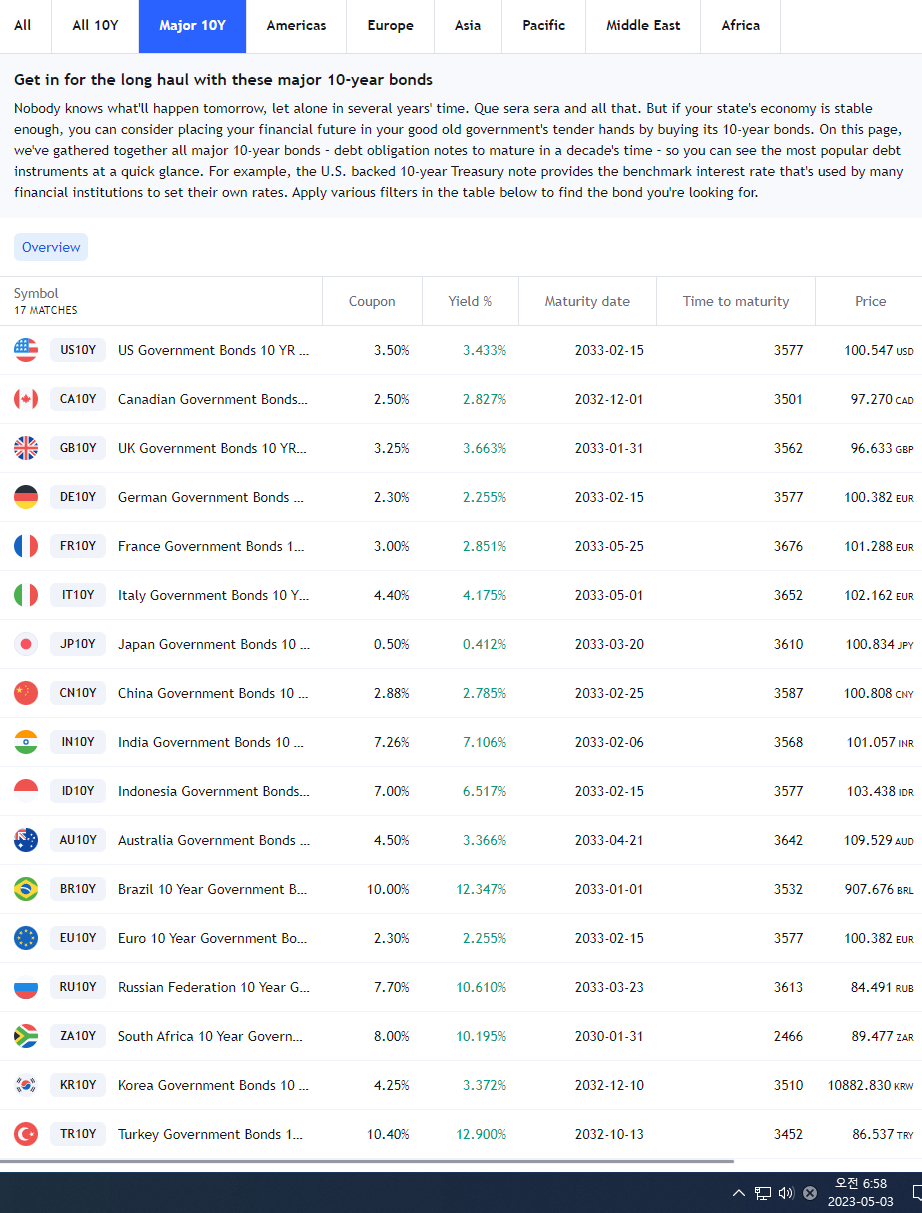Click the Indonesia flag icon
The image size is (922, 1213).
(x=26, y=791)
